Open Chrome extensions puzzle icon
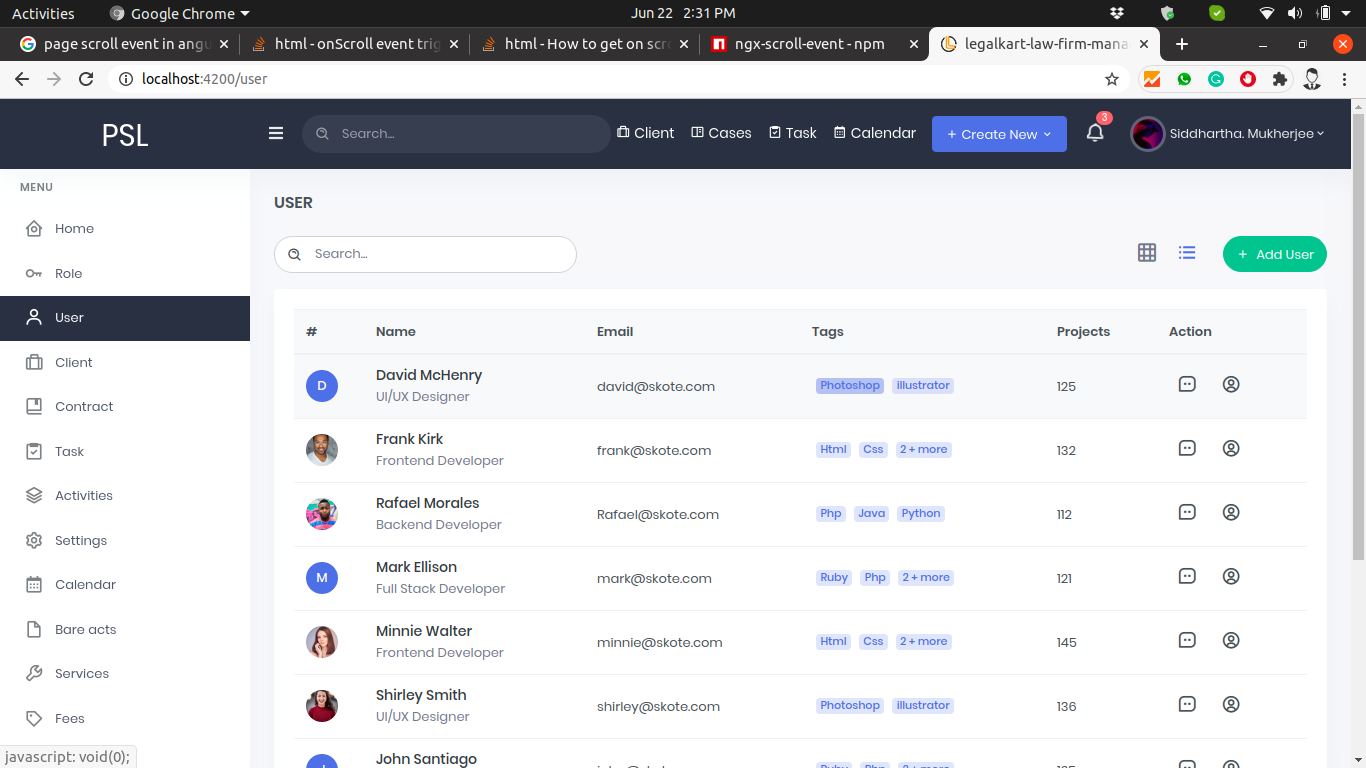The width and height of the screenshot is (1366, 768). [x=1279, y=79]
